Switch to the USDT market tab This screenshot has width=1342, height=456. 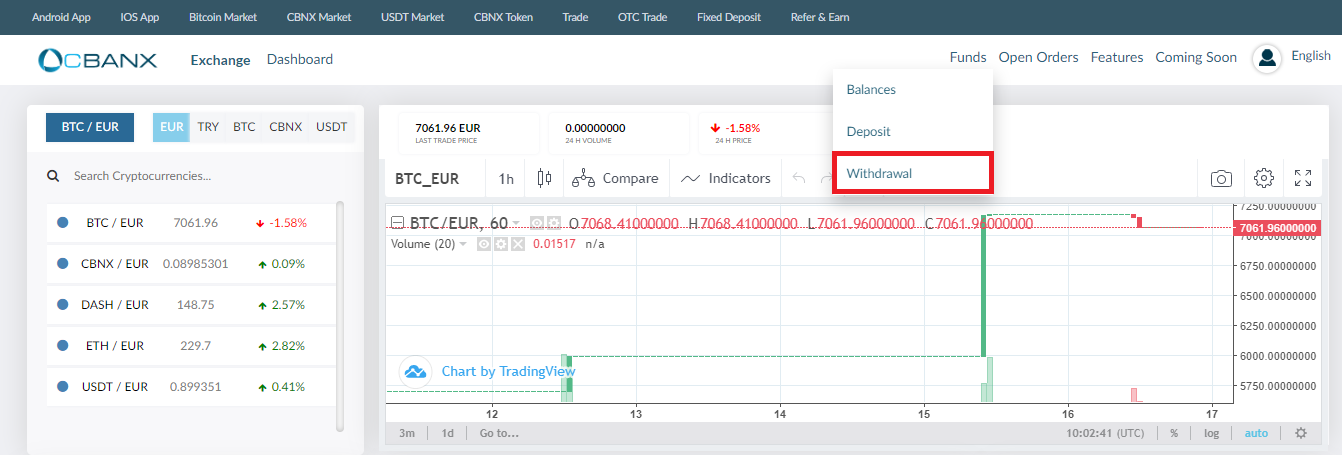332,127
